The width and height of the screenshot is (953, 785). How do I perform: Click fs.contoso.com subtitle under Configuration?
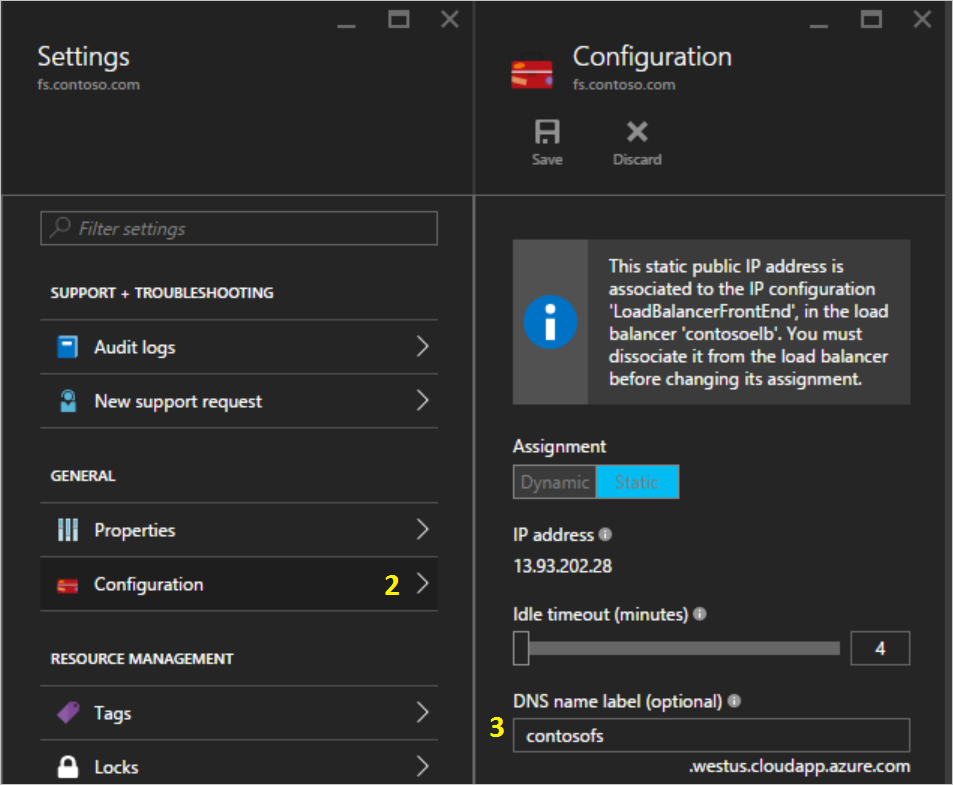(x=624, y=84)
